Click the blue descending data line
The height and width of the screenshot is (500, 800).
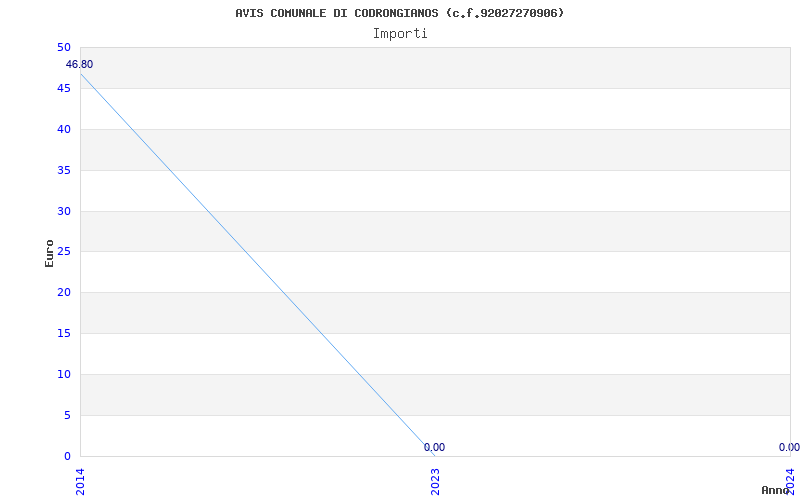258,265
